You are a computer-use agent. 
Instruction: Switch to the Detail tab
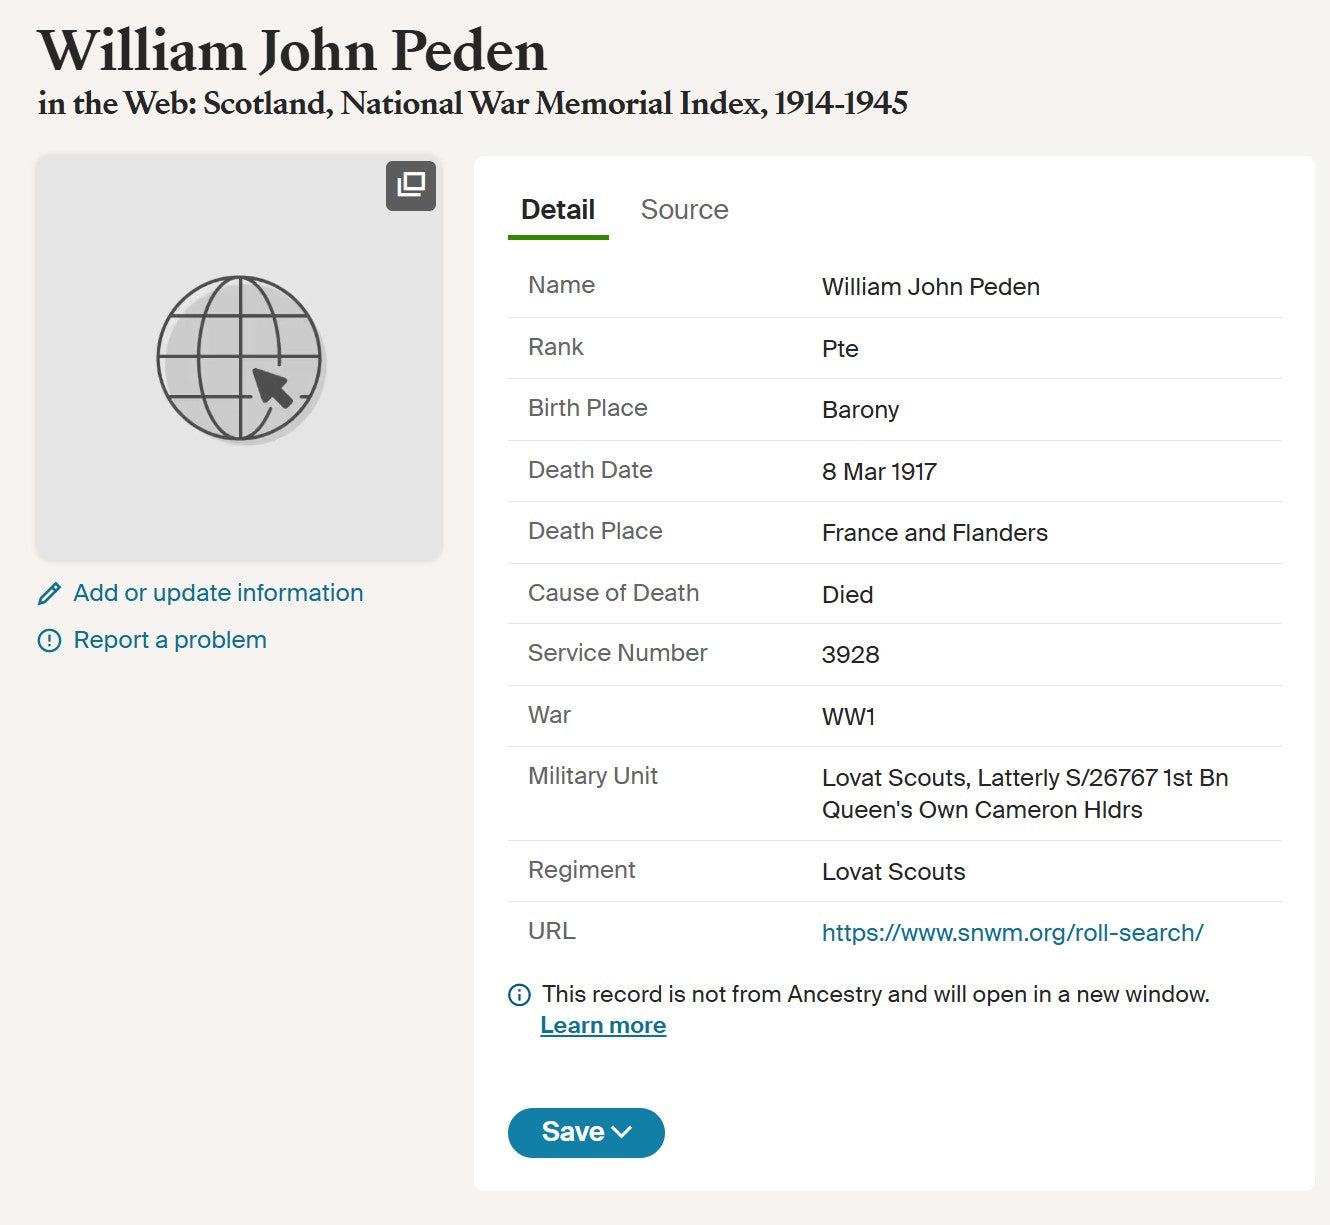[x=558, y=210]
